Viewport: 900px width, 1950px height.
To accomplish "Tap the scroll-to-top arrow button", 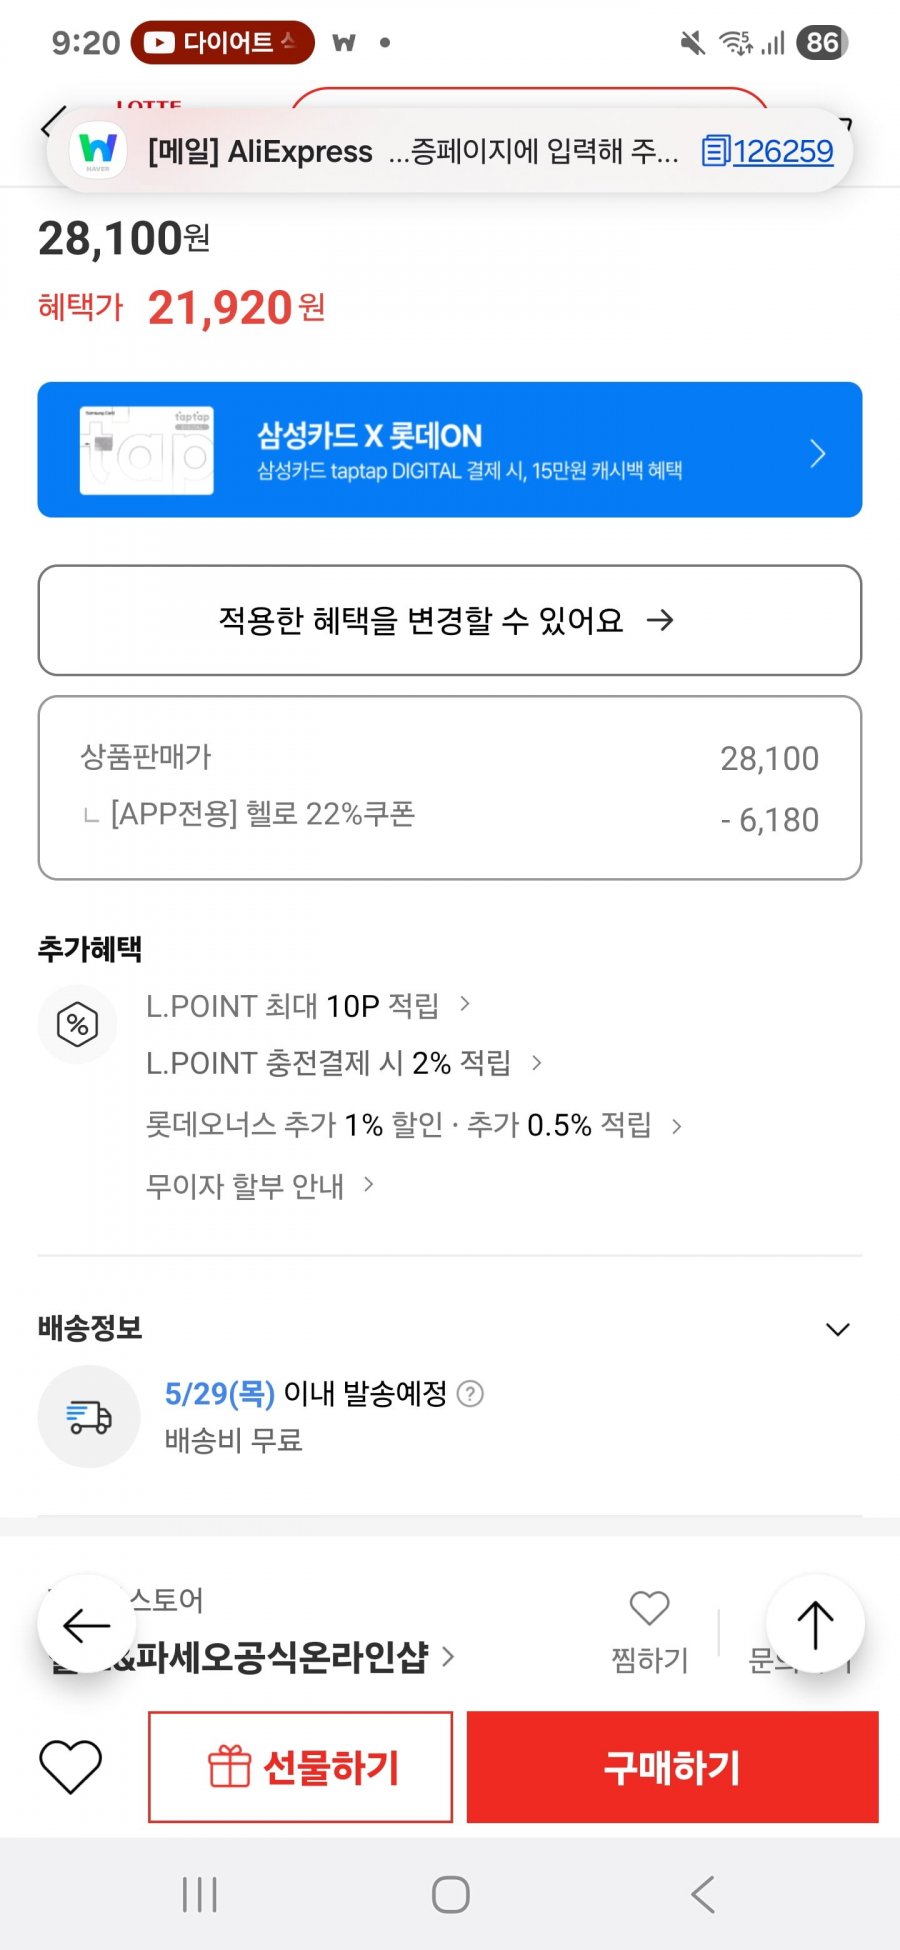I will tap(815, 1624).
